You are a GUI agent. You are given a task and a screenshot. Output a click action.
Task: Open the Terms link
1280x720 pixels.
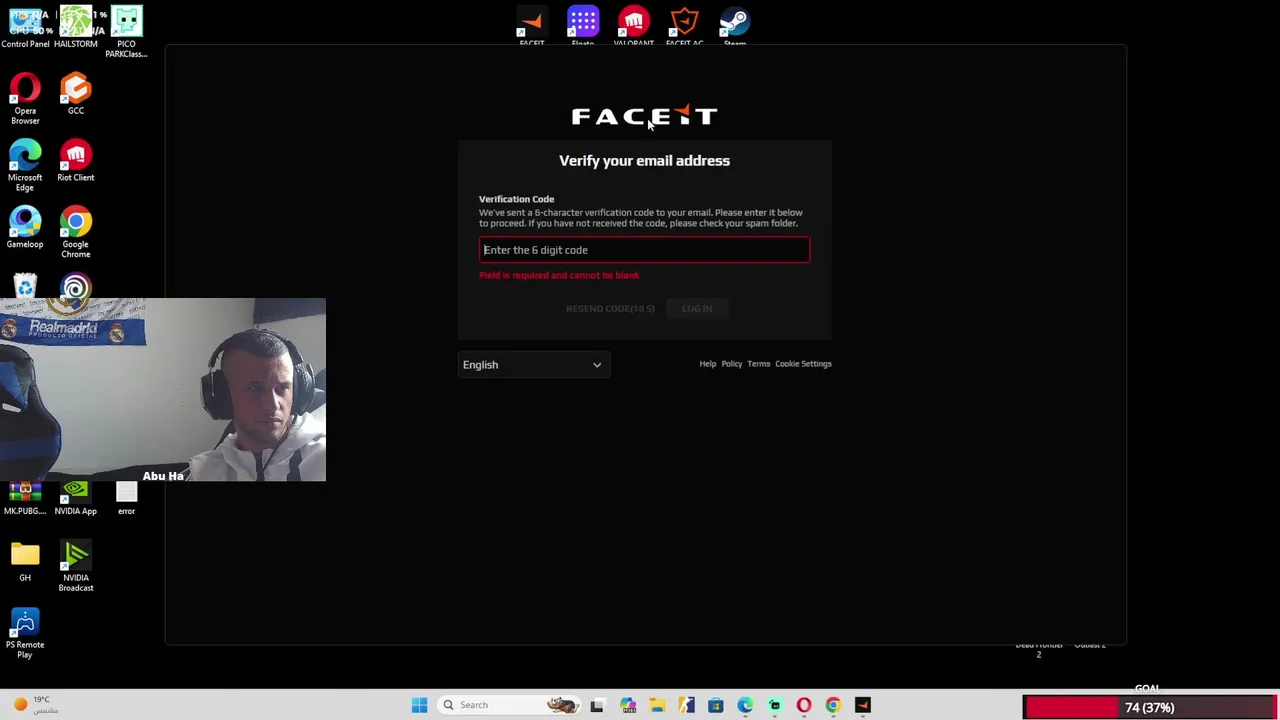pos(759,364)
